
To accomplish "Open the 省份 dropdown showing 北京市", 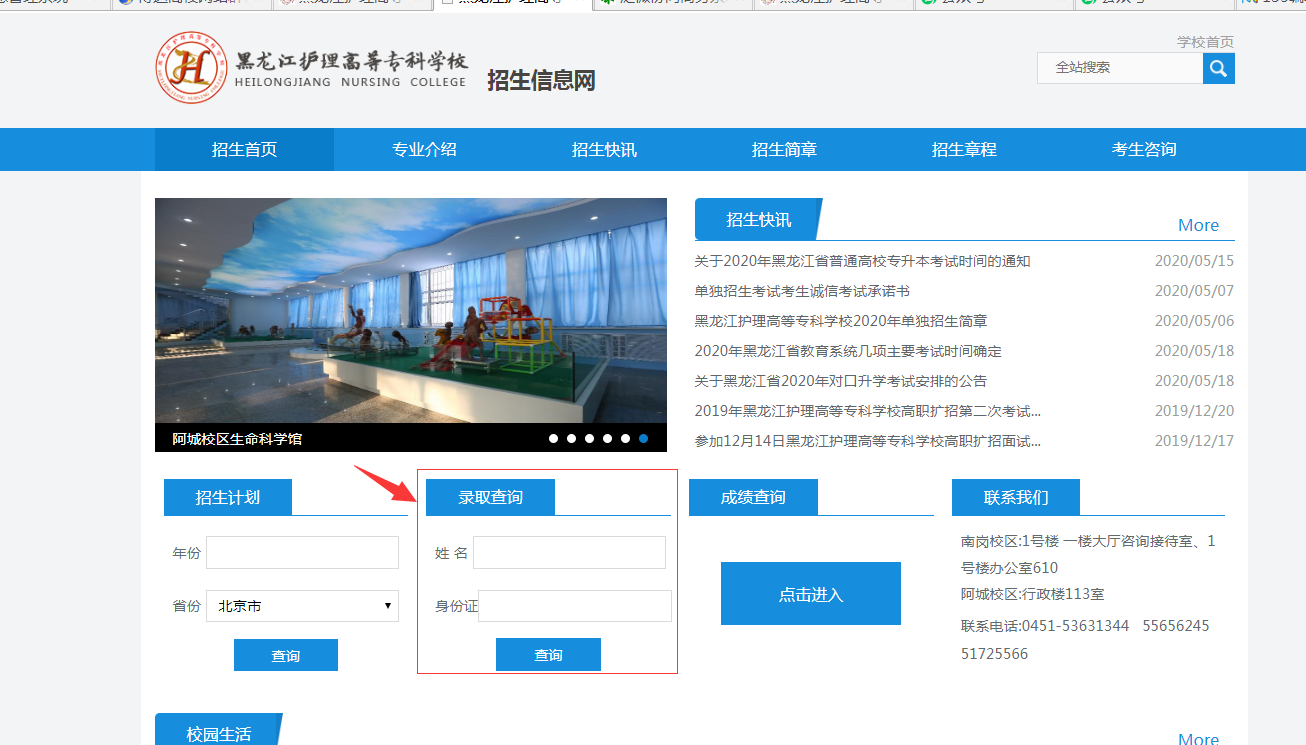I will [x=302, y=606].
